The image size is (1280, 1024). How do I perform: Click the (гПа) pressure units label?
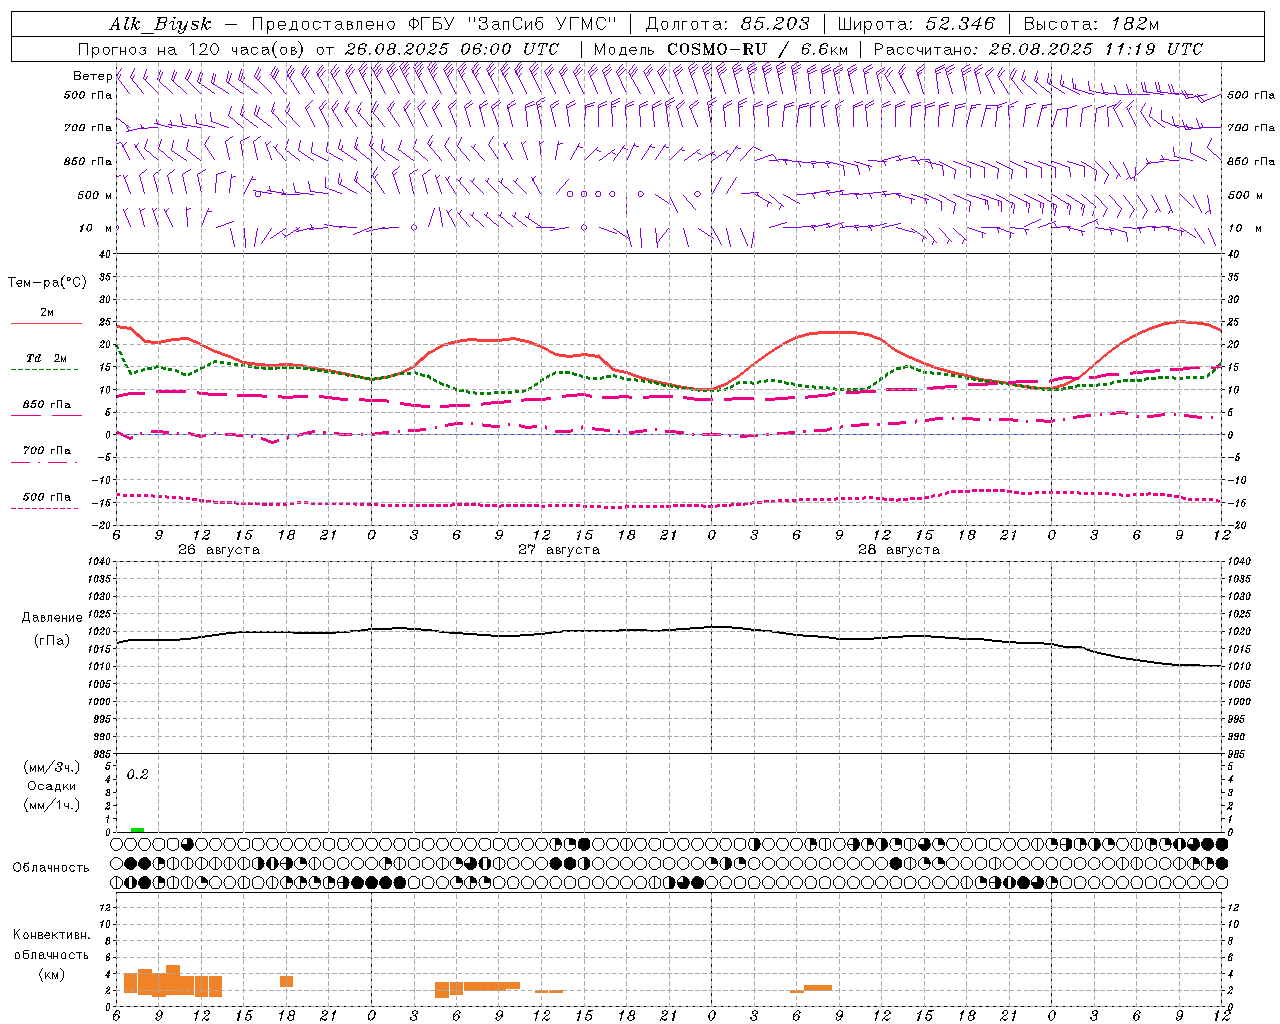tap(52, 641)
